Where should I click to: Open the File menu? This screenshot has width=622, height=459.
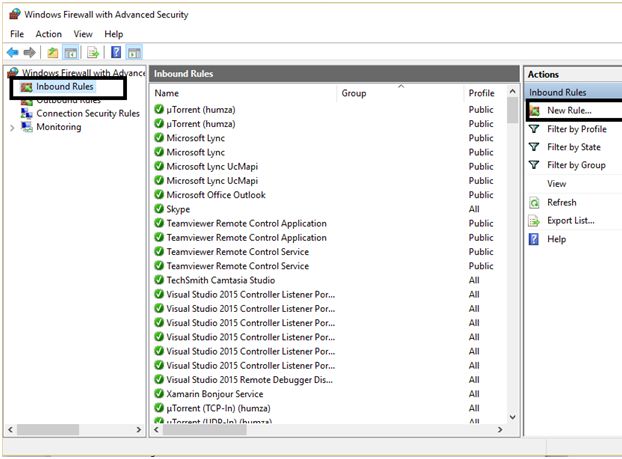pos(17,34)
